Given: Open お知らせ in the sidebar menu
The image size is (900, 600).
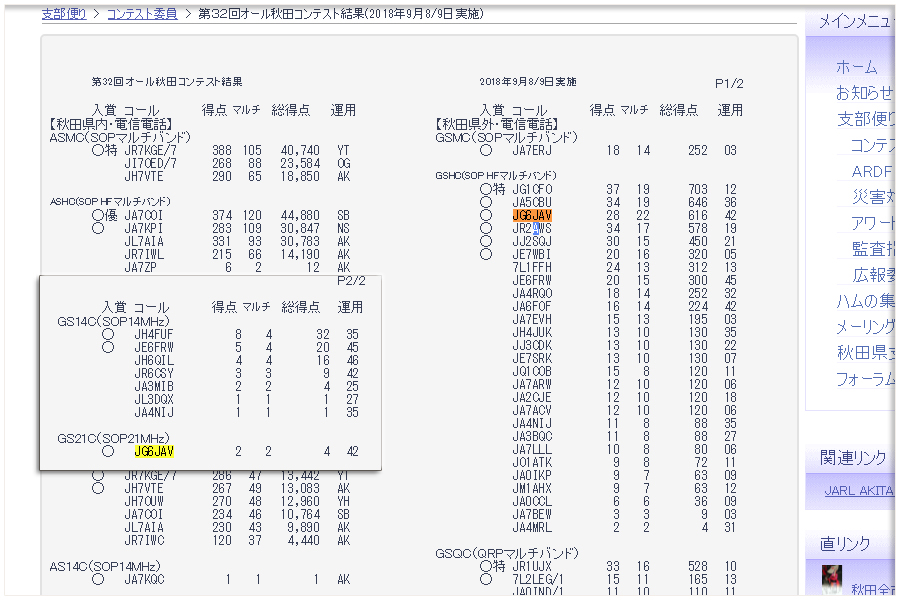Looking at the screenshot, I should click(864, 93).
